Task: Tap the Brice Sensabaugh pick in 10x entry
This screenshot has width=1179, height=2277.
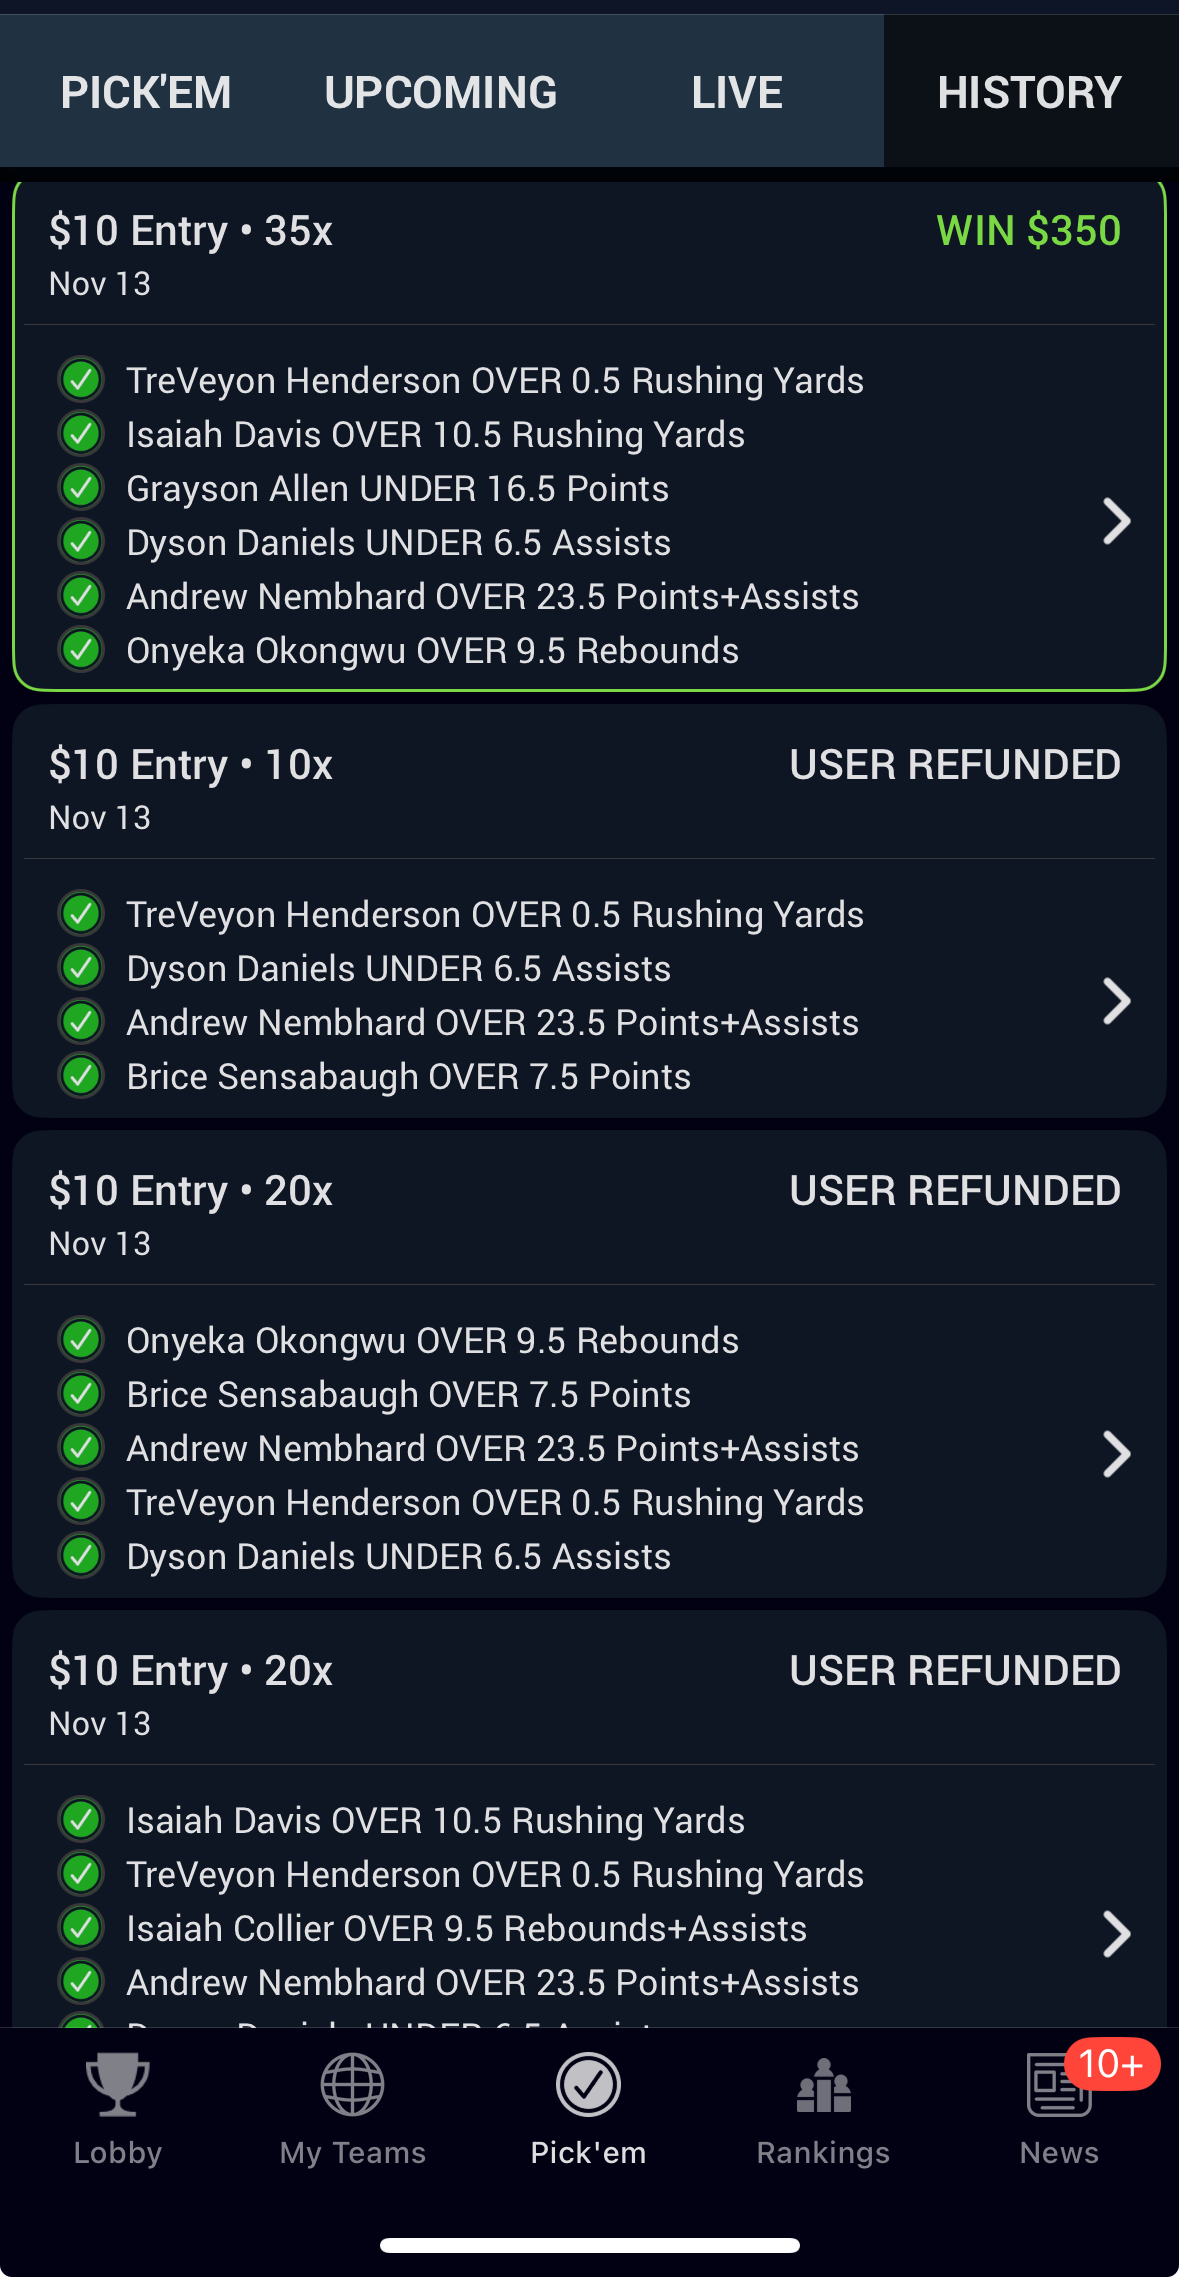Action: [x=408, y=1077]
